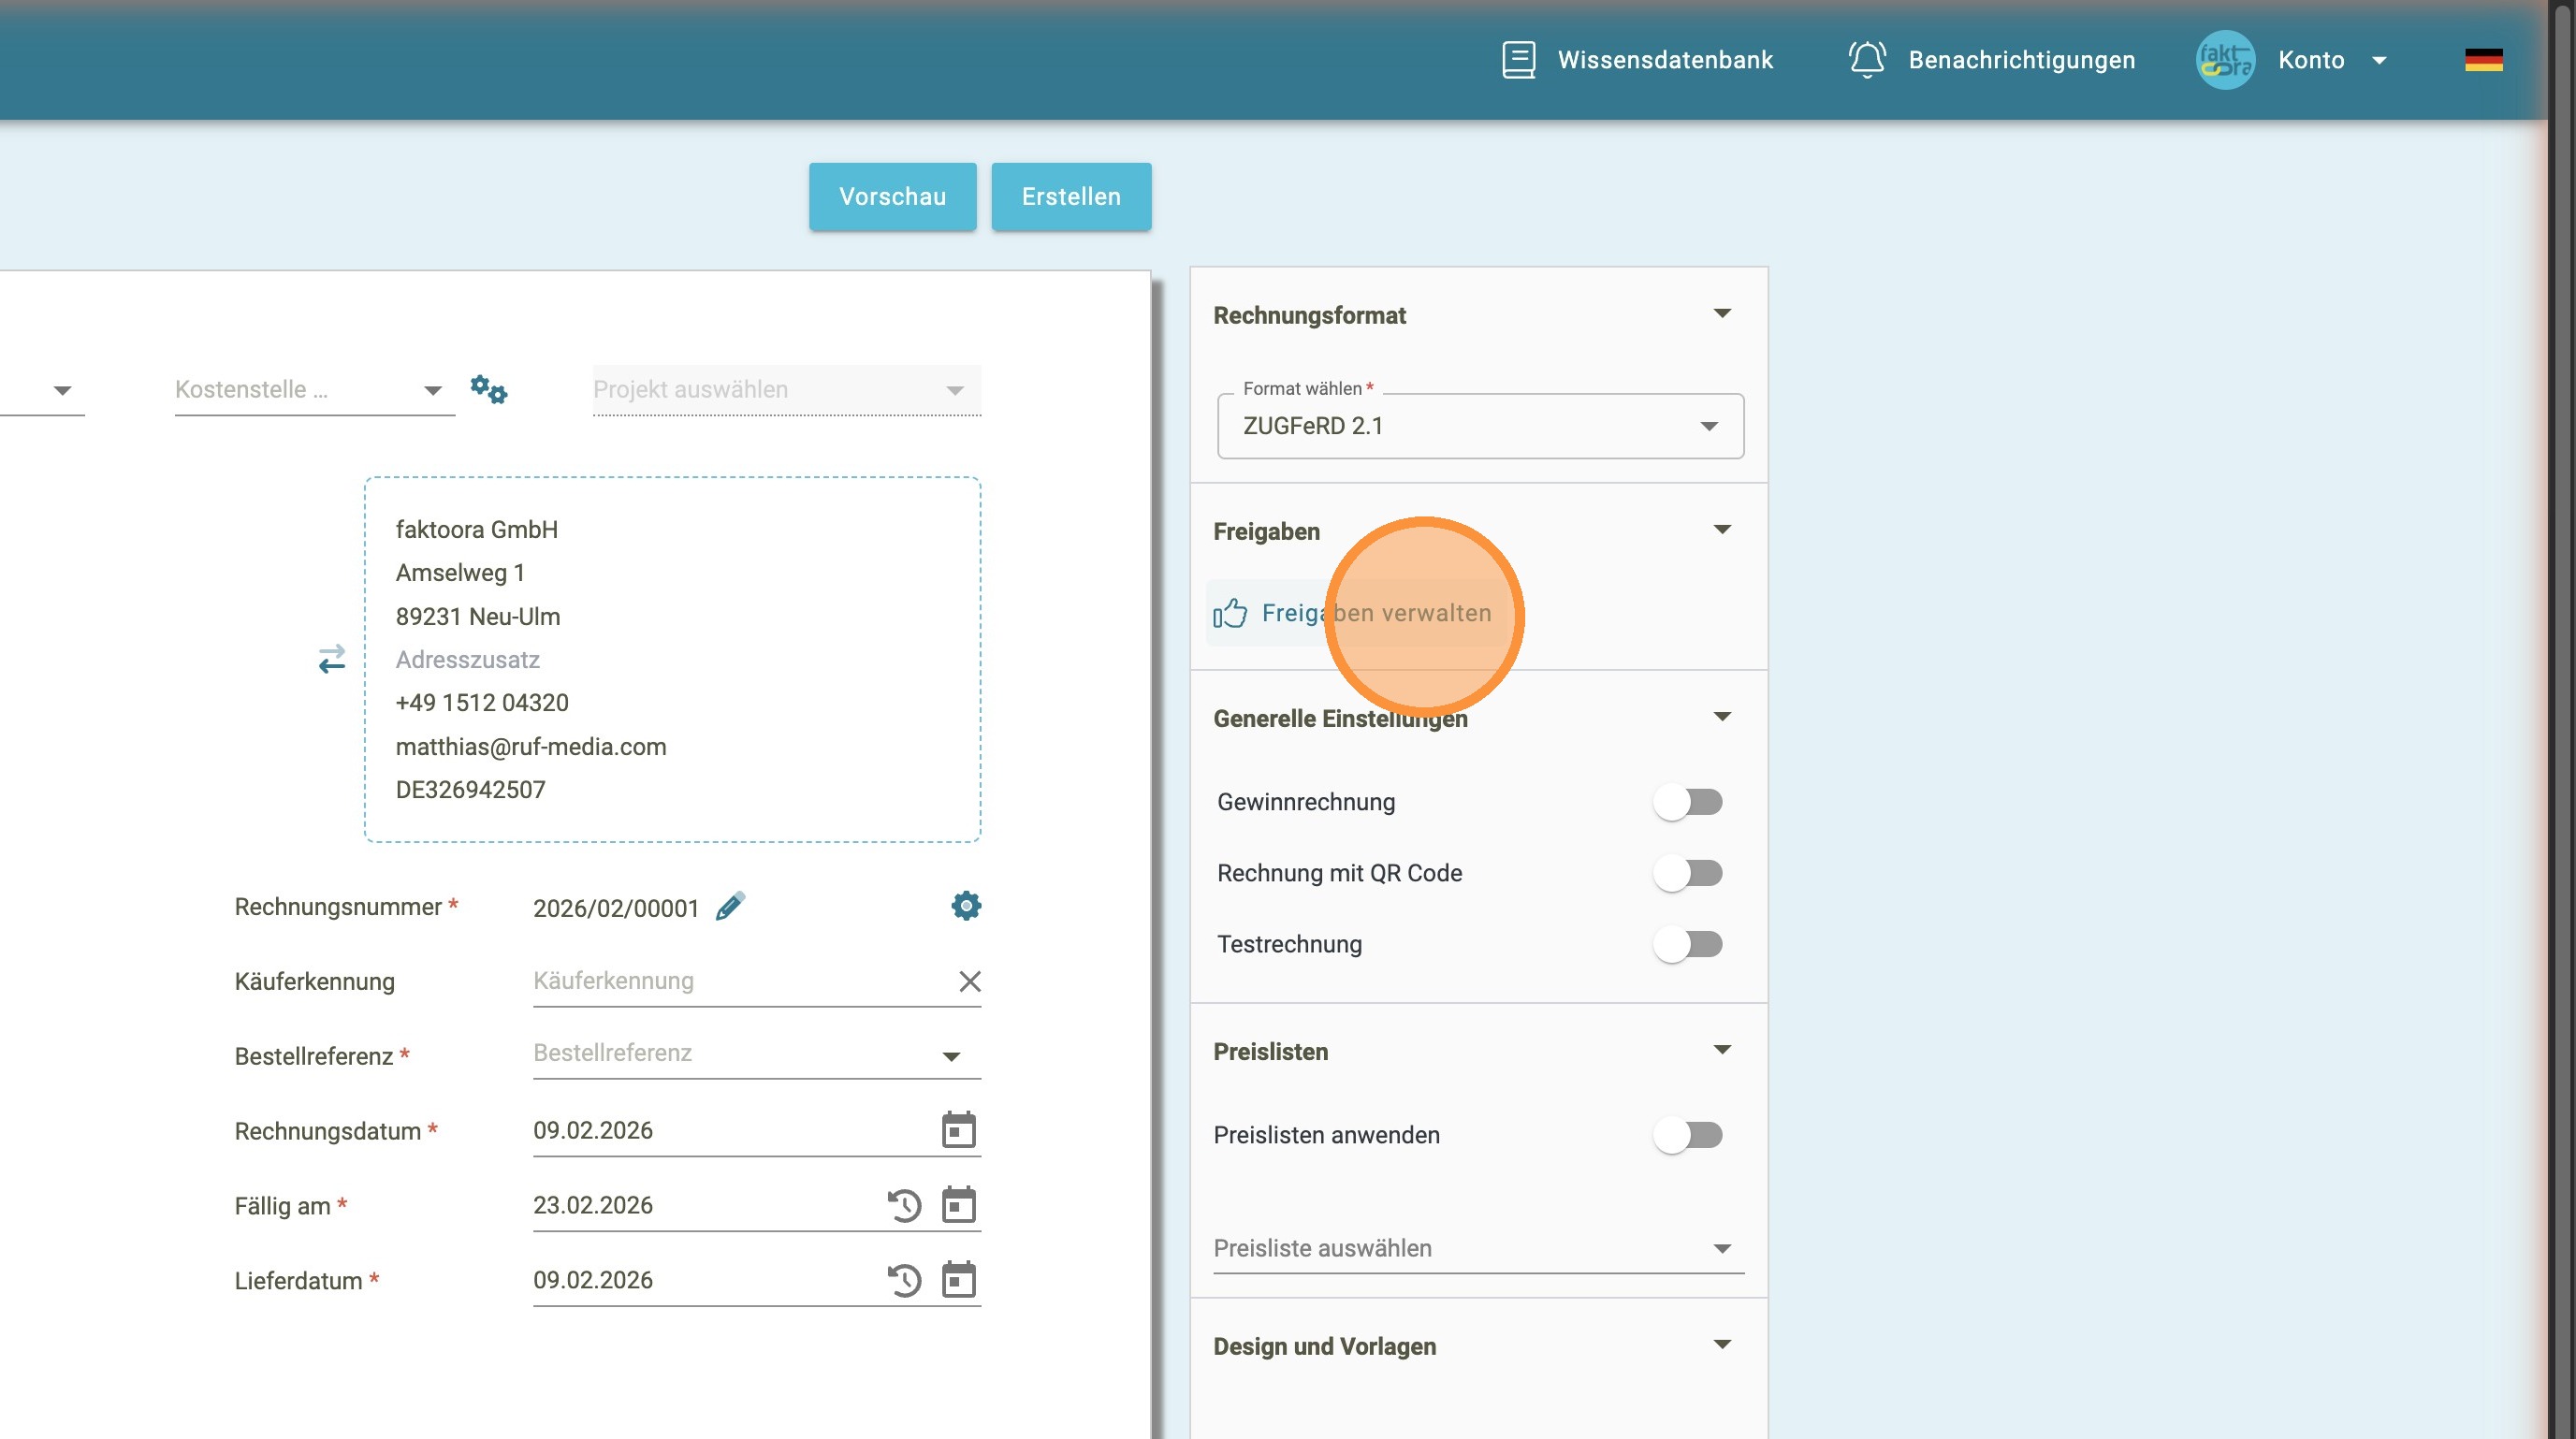Toggle the Testrechnung switch

pos(1688,944)
